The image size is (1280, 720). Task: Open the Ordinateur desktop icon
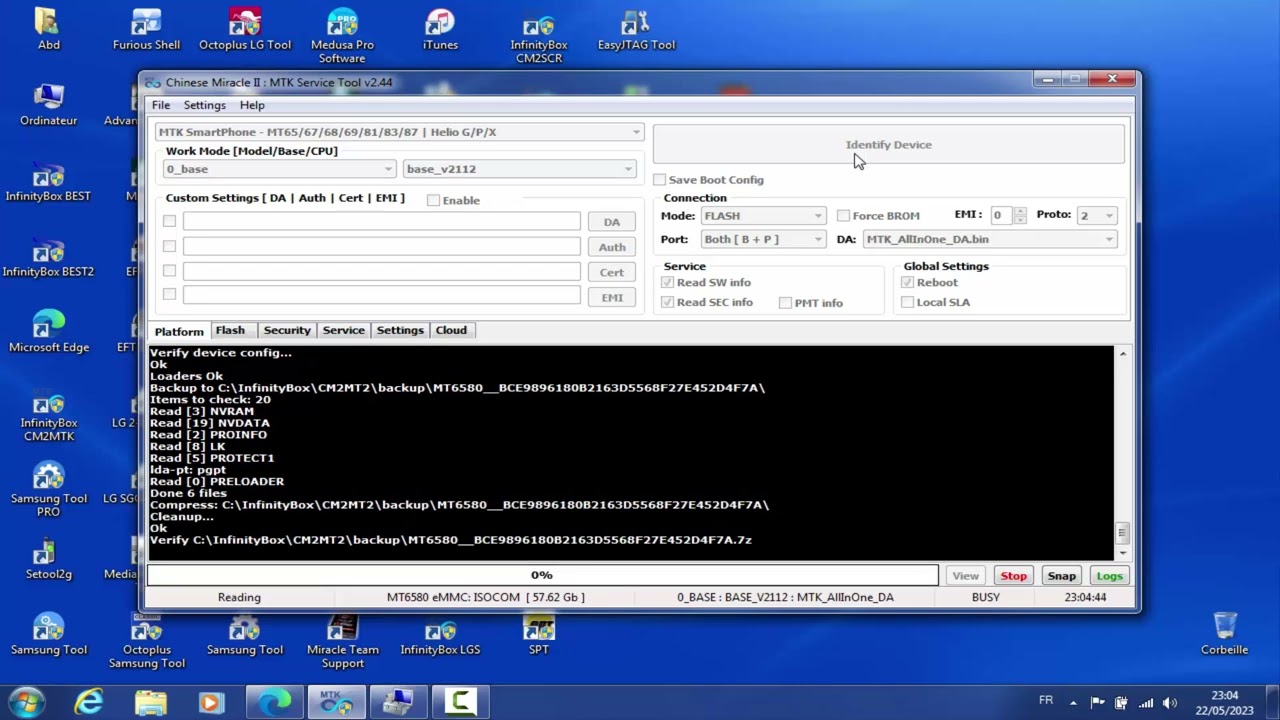pos(48,105)
